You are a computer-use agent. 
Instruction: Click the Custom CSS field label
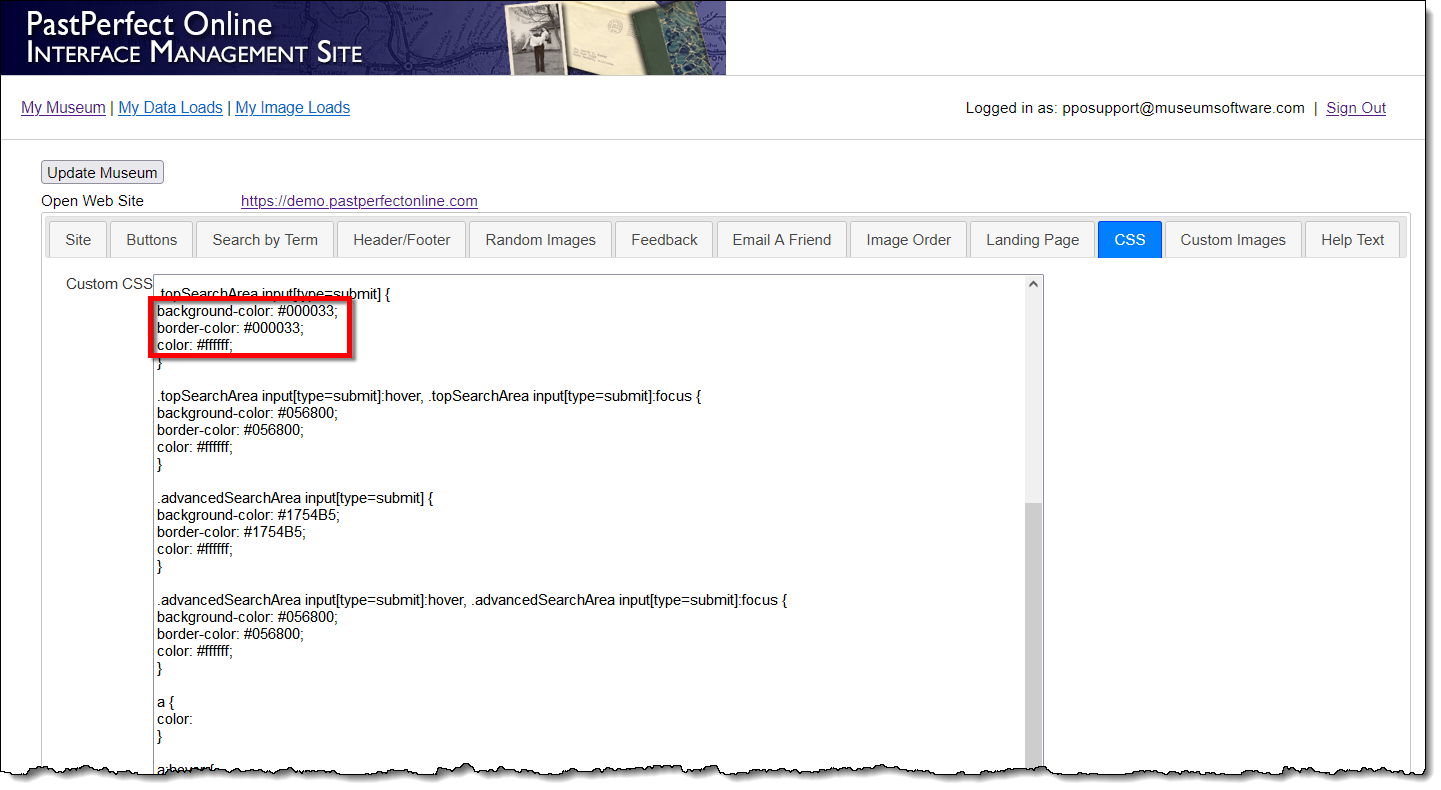[x=109, y=284]
